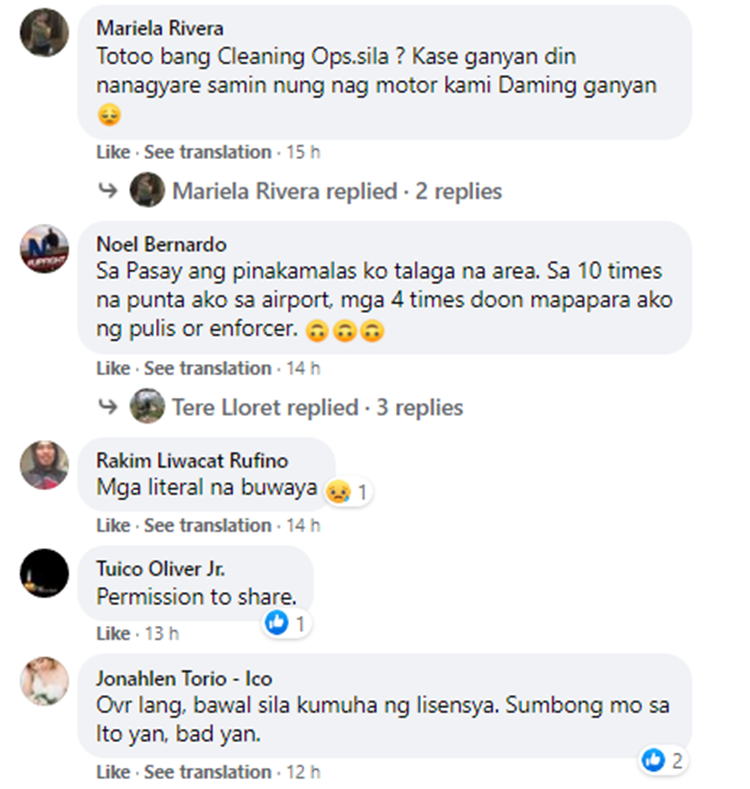View the two likes on Jonahlen's comment

(663, 760)
